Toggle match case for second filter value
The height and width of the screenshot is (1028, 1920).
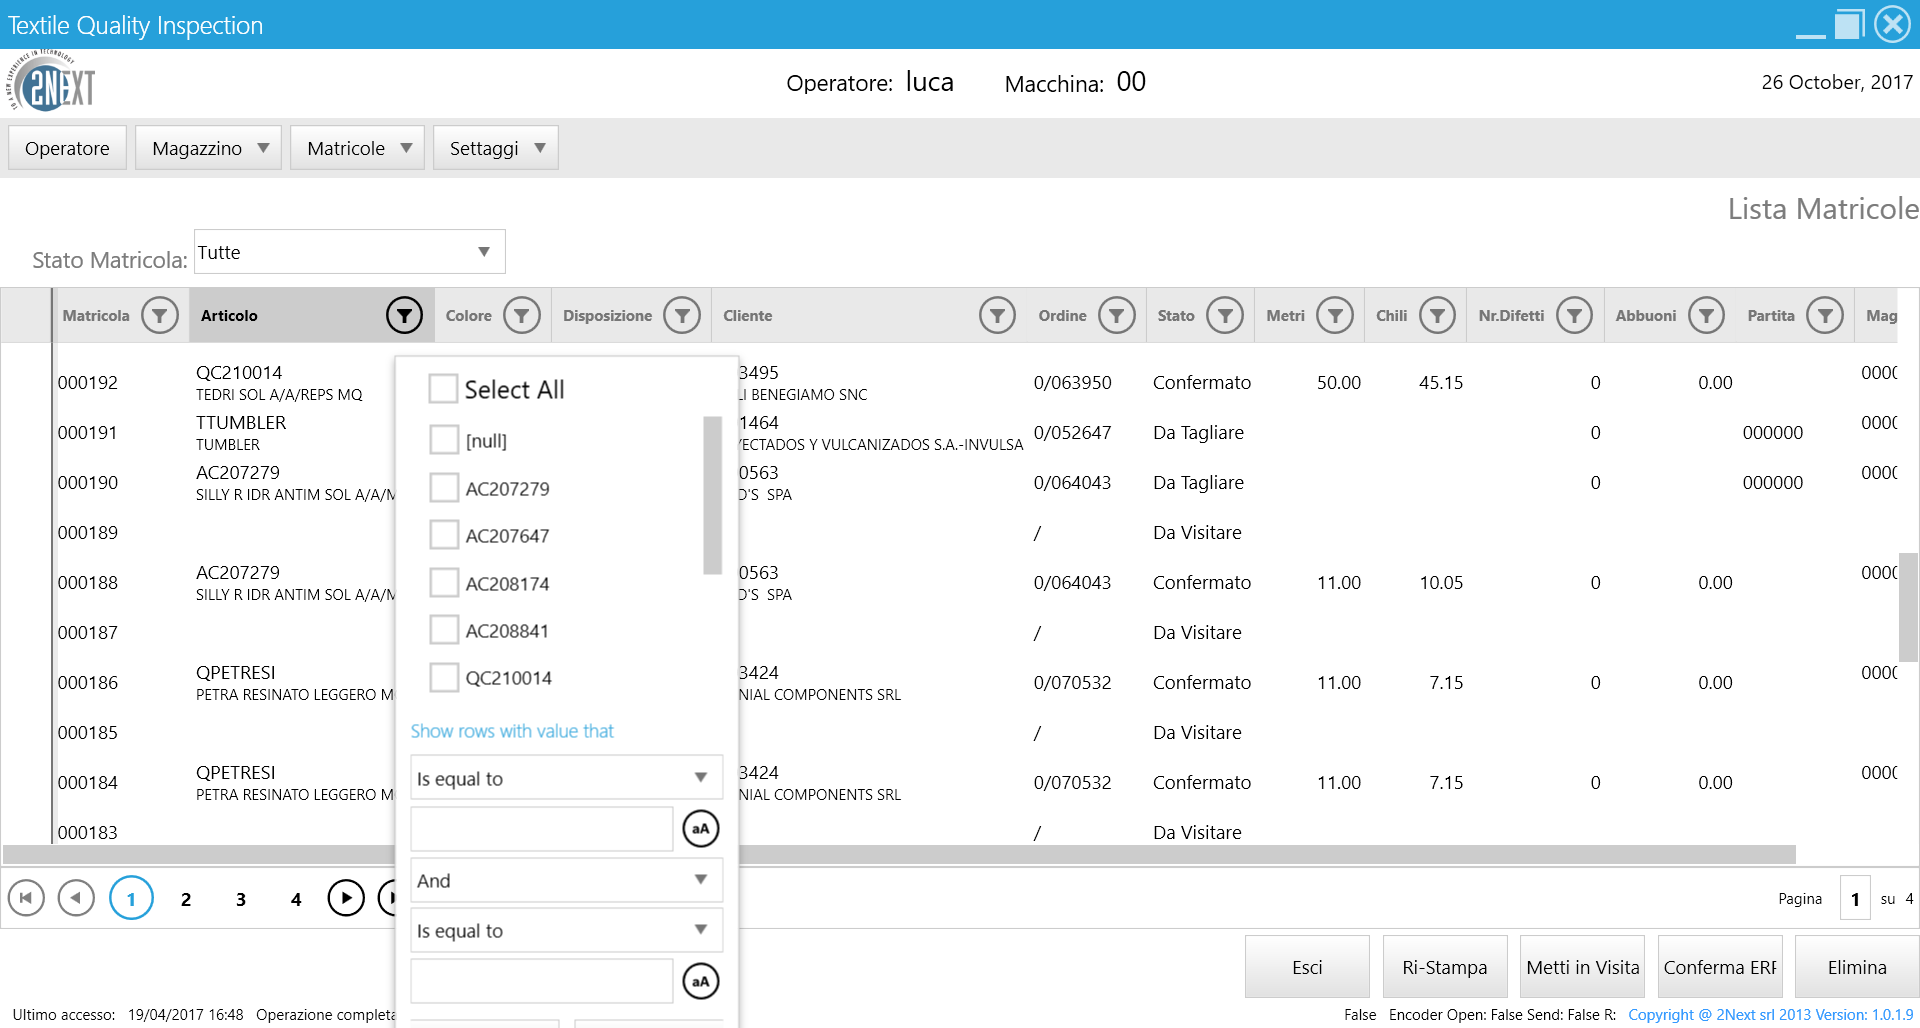701,981
